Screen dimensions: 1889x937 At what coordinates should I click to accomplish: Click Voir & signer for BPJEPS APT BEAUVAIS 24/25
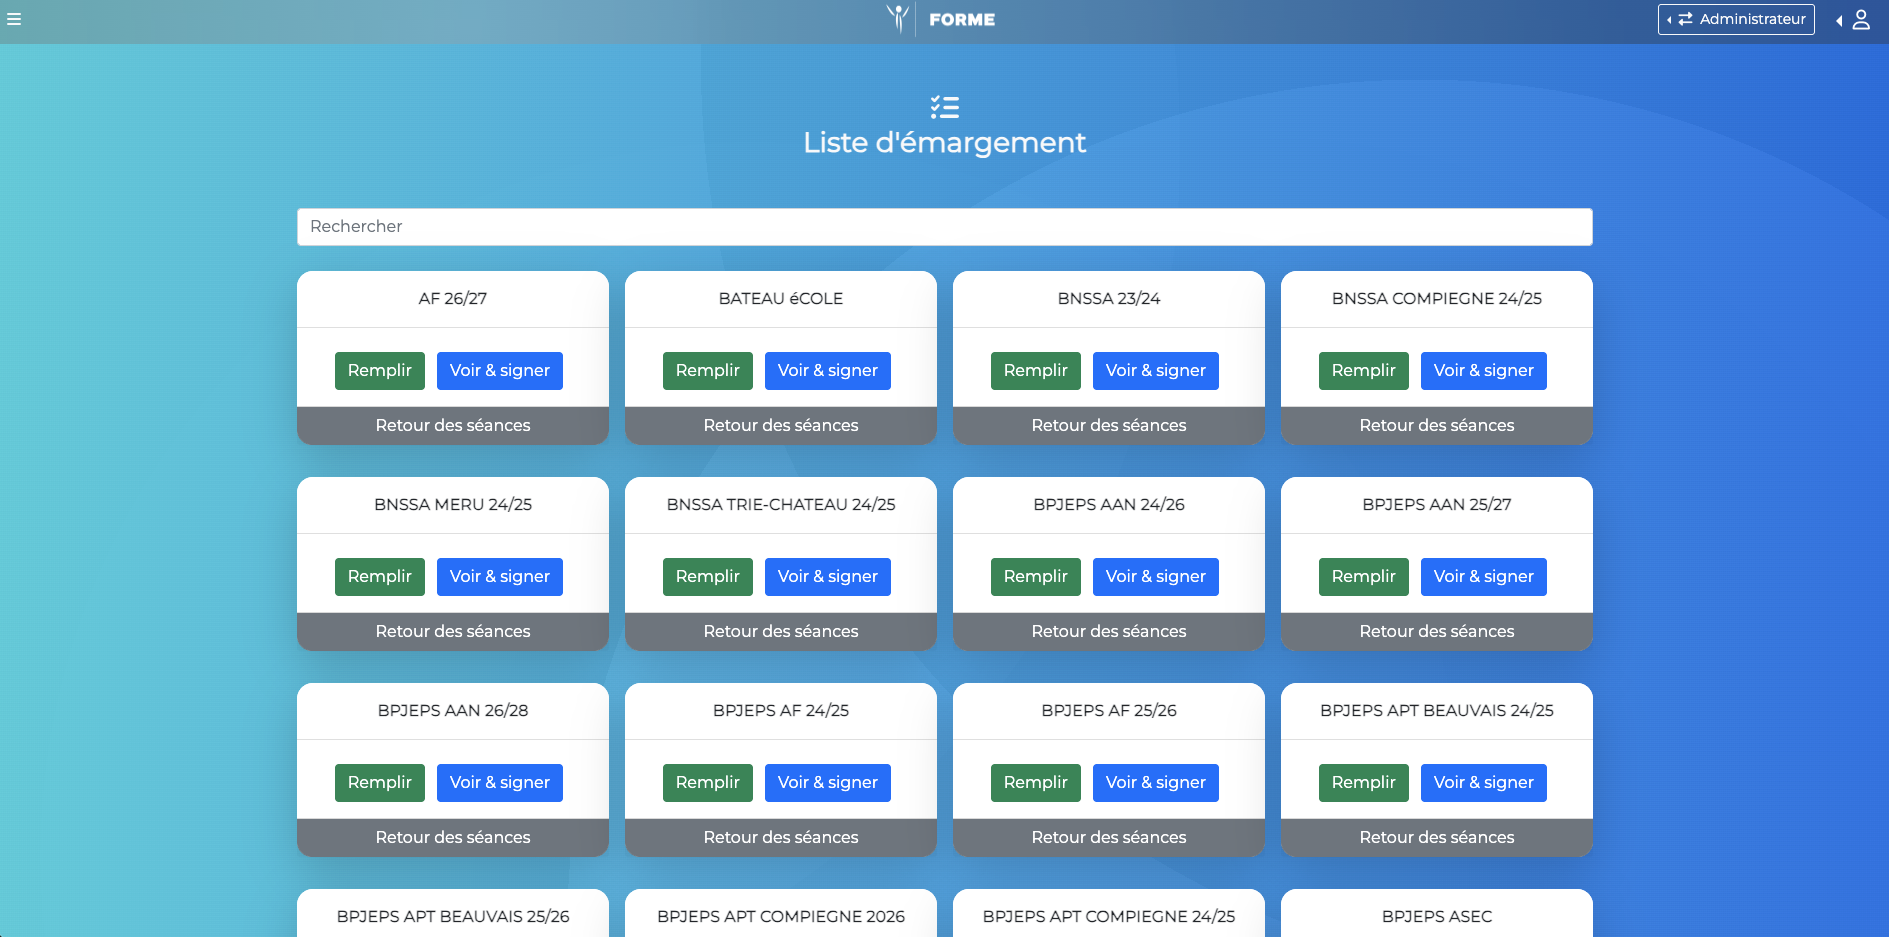[x=1484, y=783]
